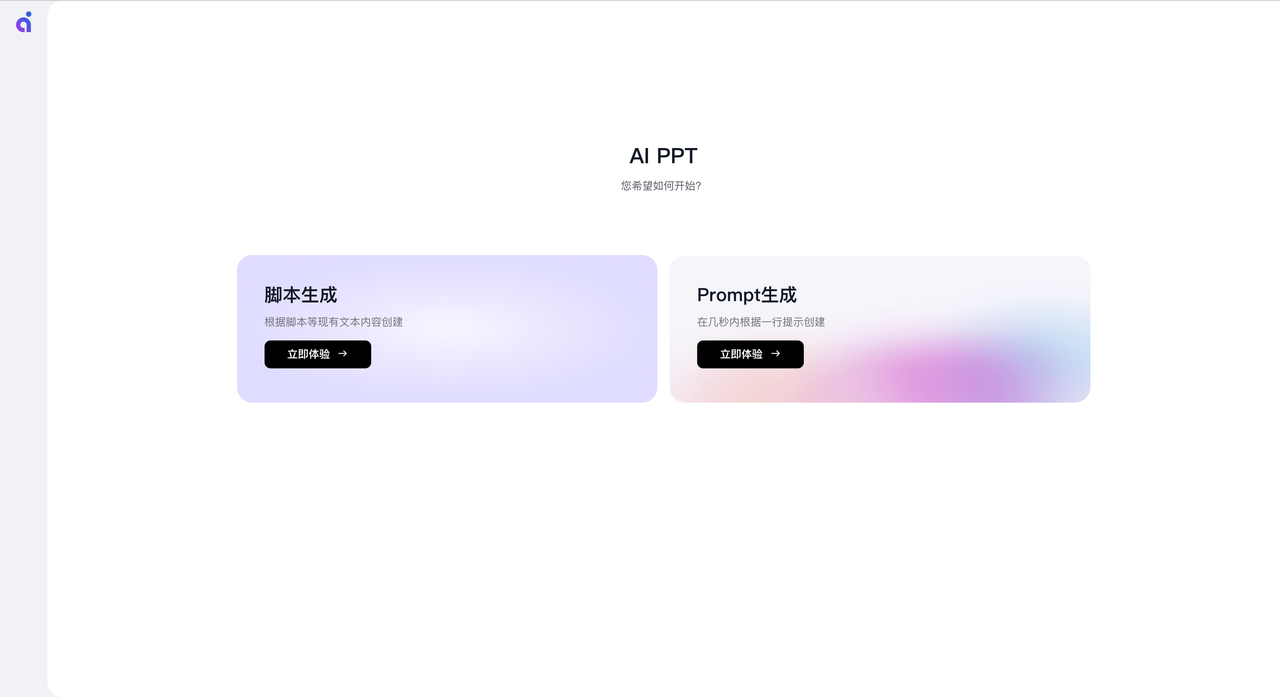Click the gap between the two cards
The image size is (1280, 697).
tap(663, 329)
